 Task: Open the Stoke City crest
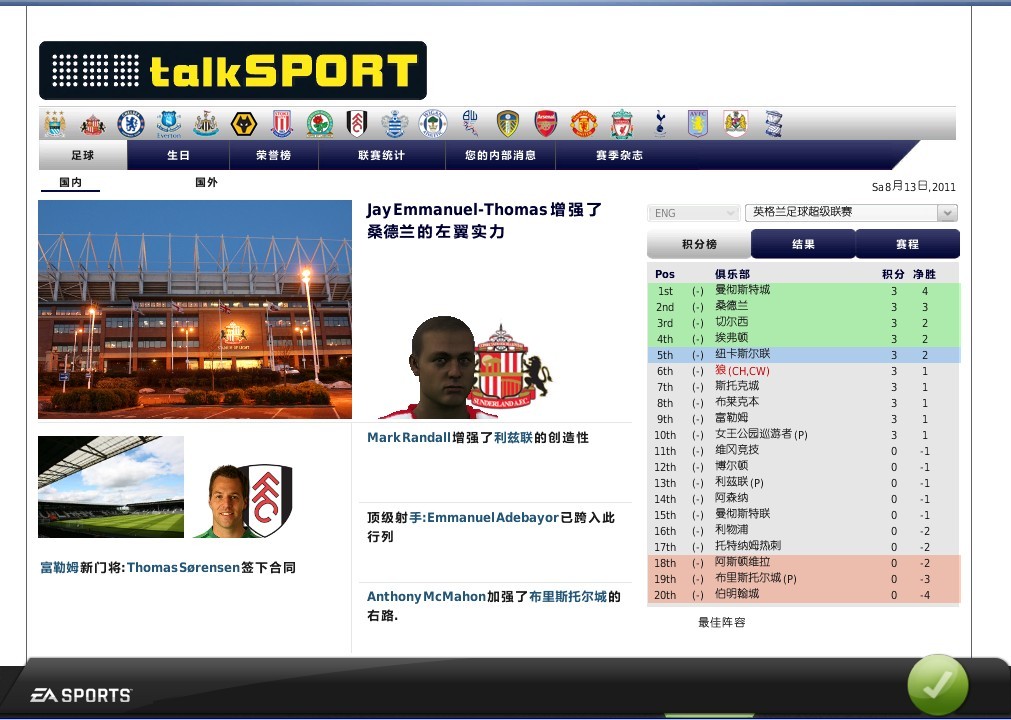click(x=282, y=124)
